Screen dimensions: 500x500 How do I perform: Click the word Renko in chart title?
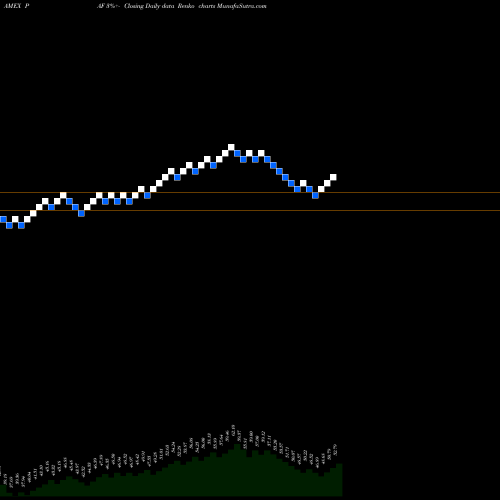[x=186, y=6]
